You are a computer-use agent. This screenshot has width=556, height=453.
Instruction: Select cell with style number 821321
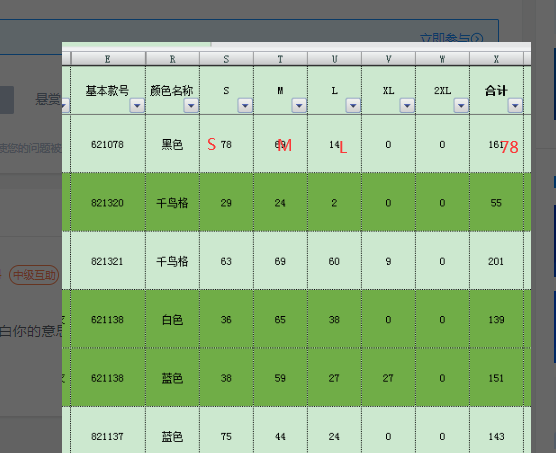pos(108,261)
